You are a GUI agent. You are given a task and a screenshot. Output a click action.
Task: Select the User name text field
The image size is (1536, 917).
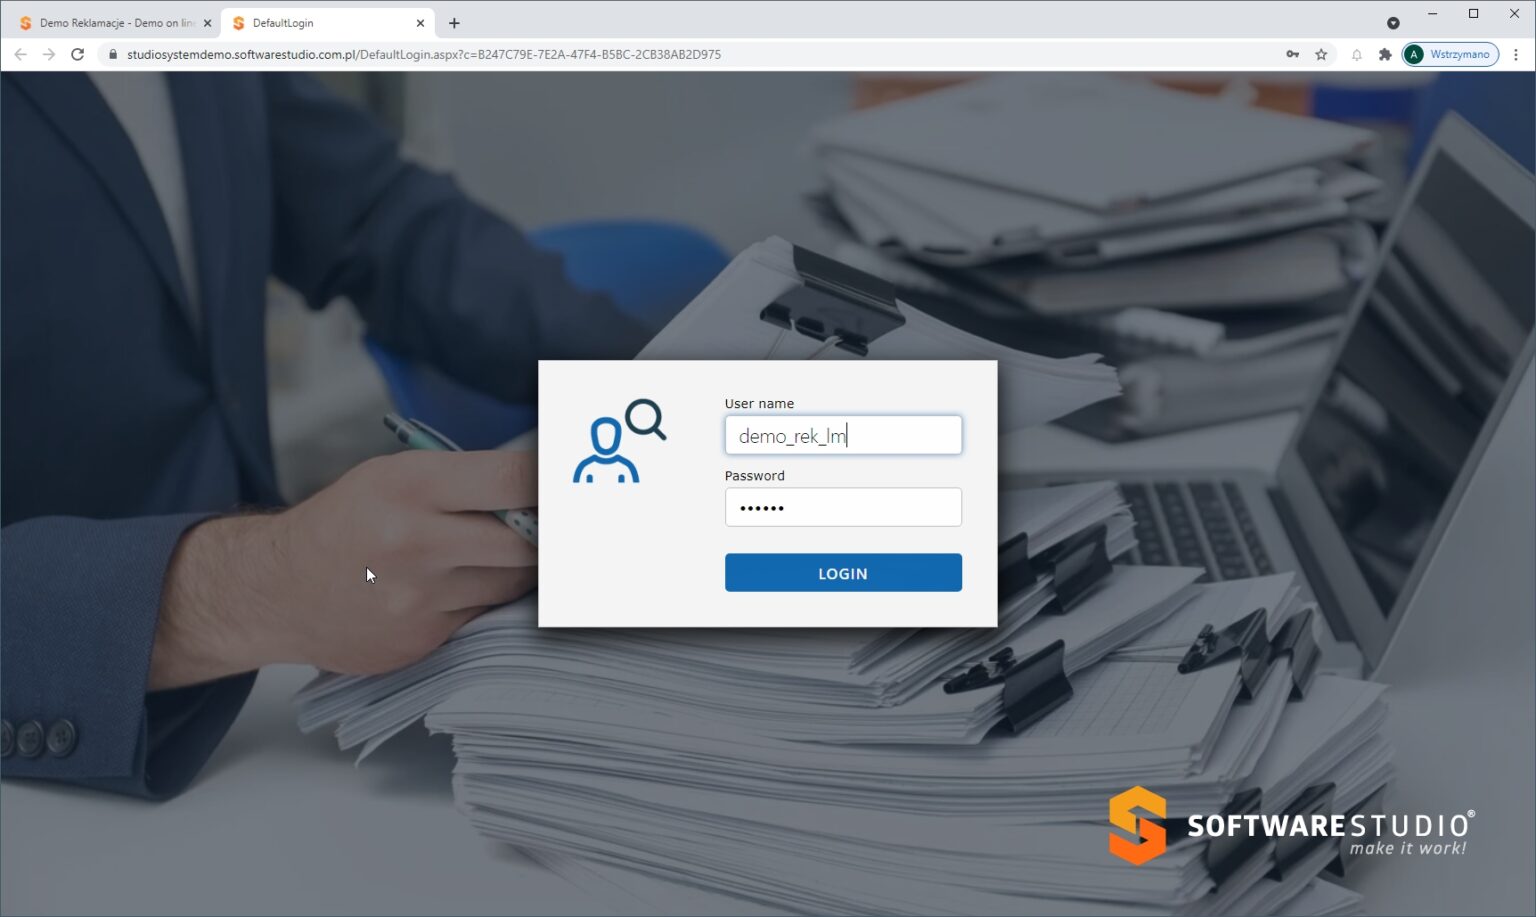click(x=842, y=435)
